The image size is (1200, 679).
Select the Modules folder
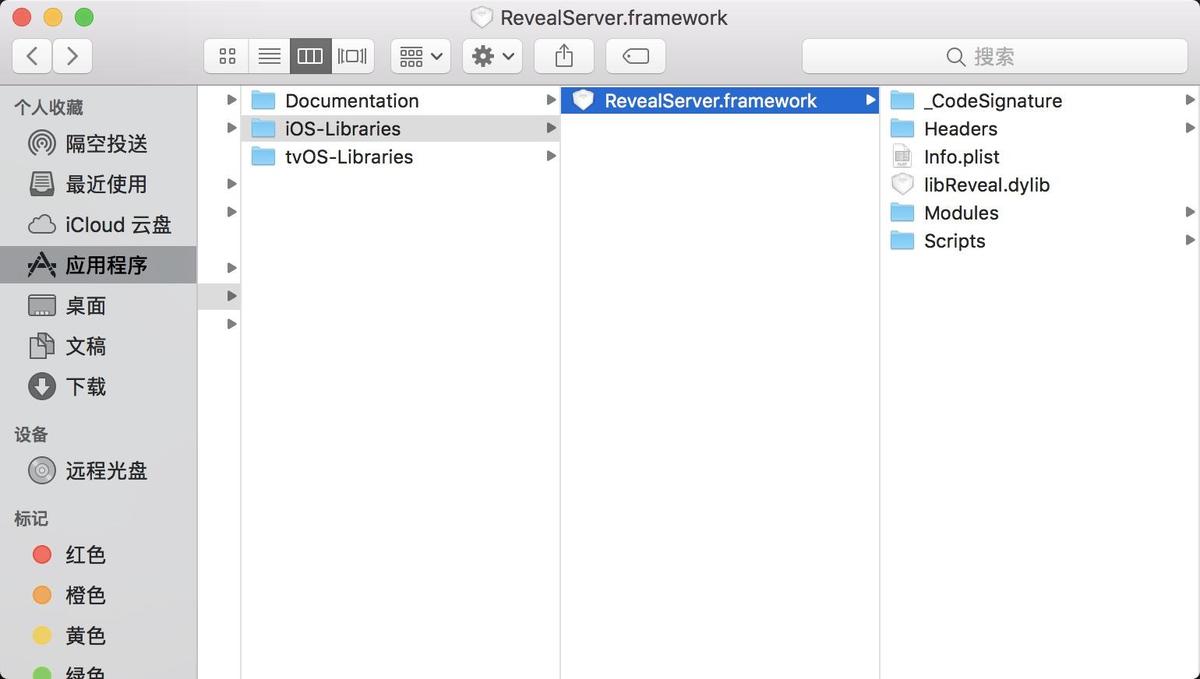tap(1040, 213)
